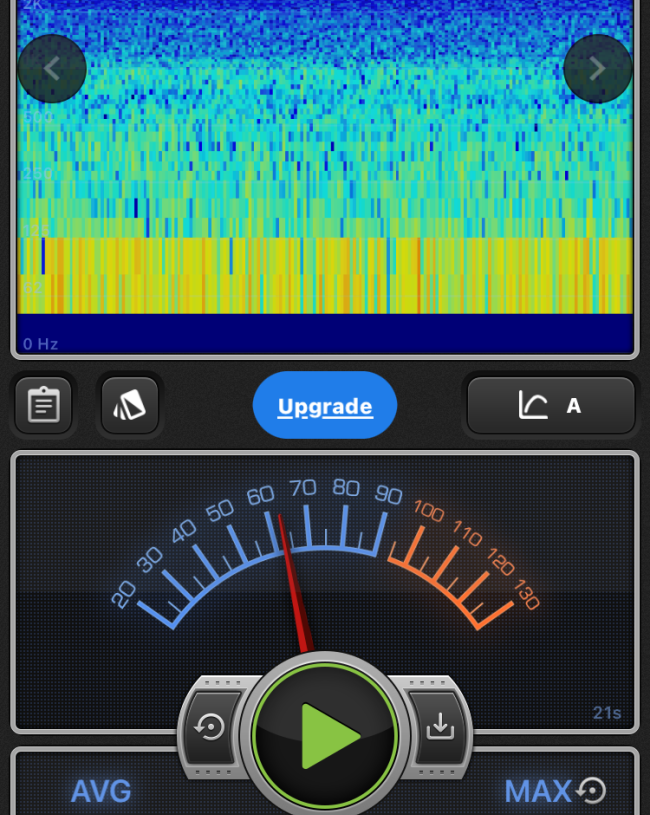Open the theme cards icon
Image resolution: width=650 pixels, height=815 pixels.
(130, 405)
